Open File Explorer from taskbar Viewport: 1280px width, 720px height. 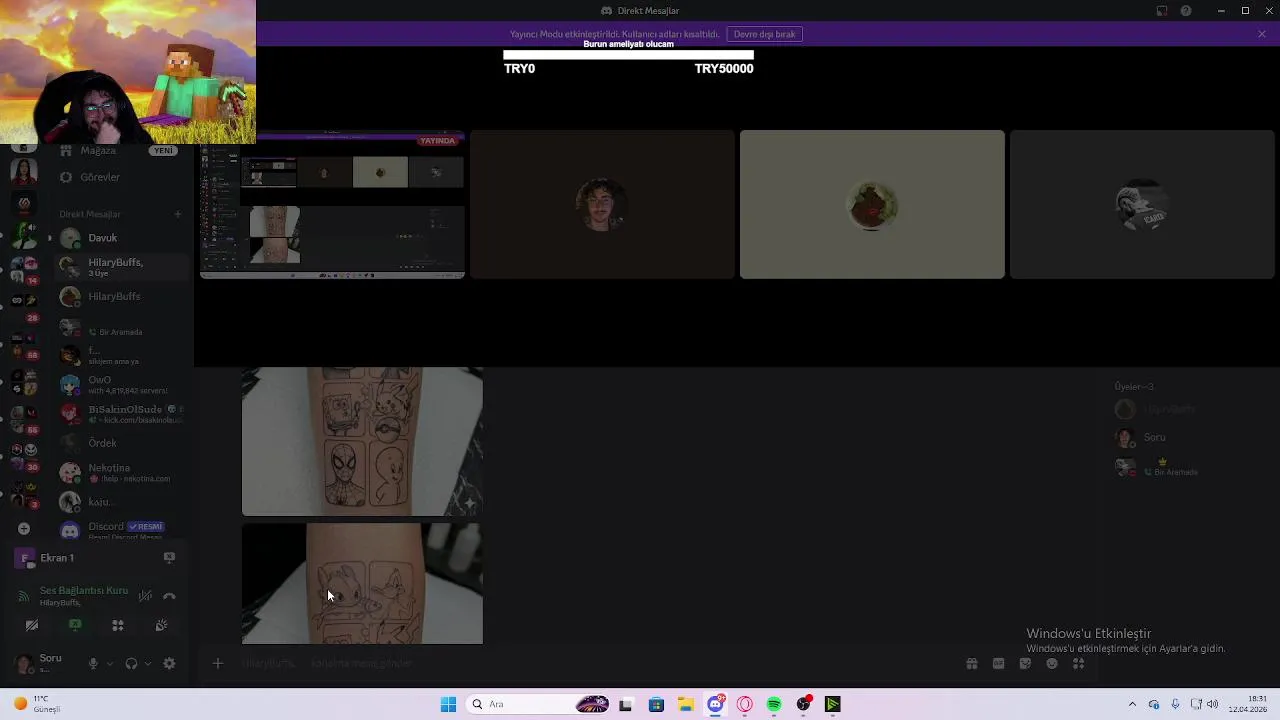point(686,704)
